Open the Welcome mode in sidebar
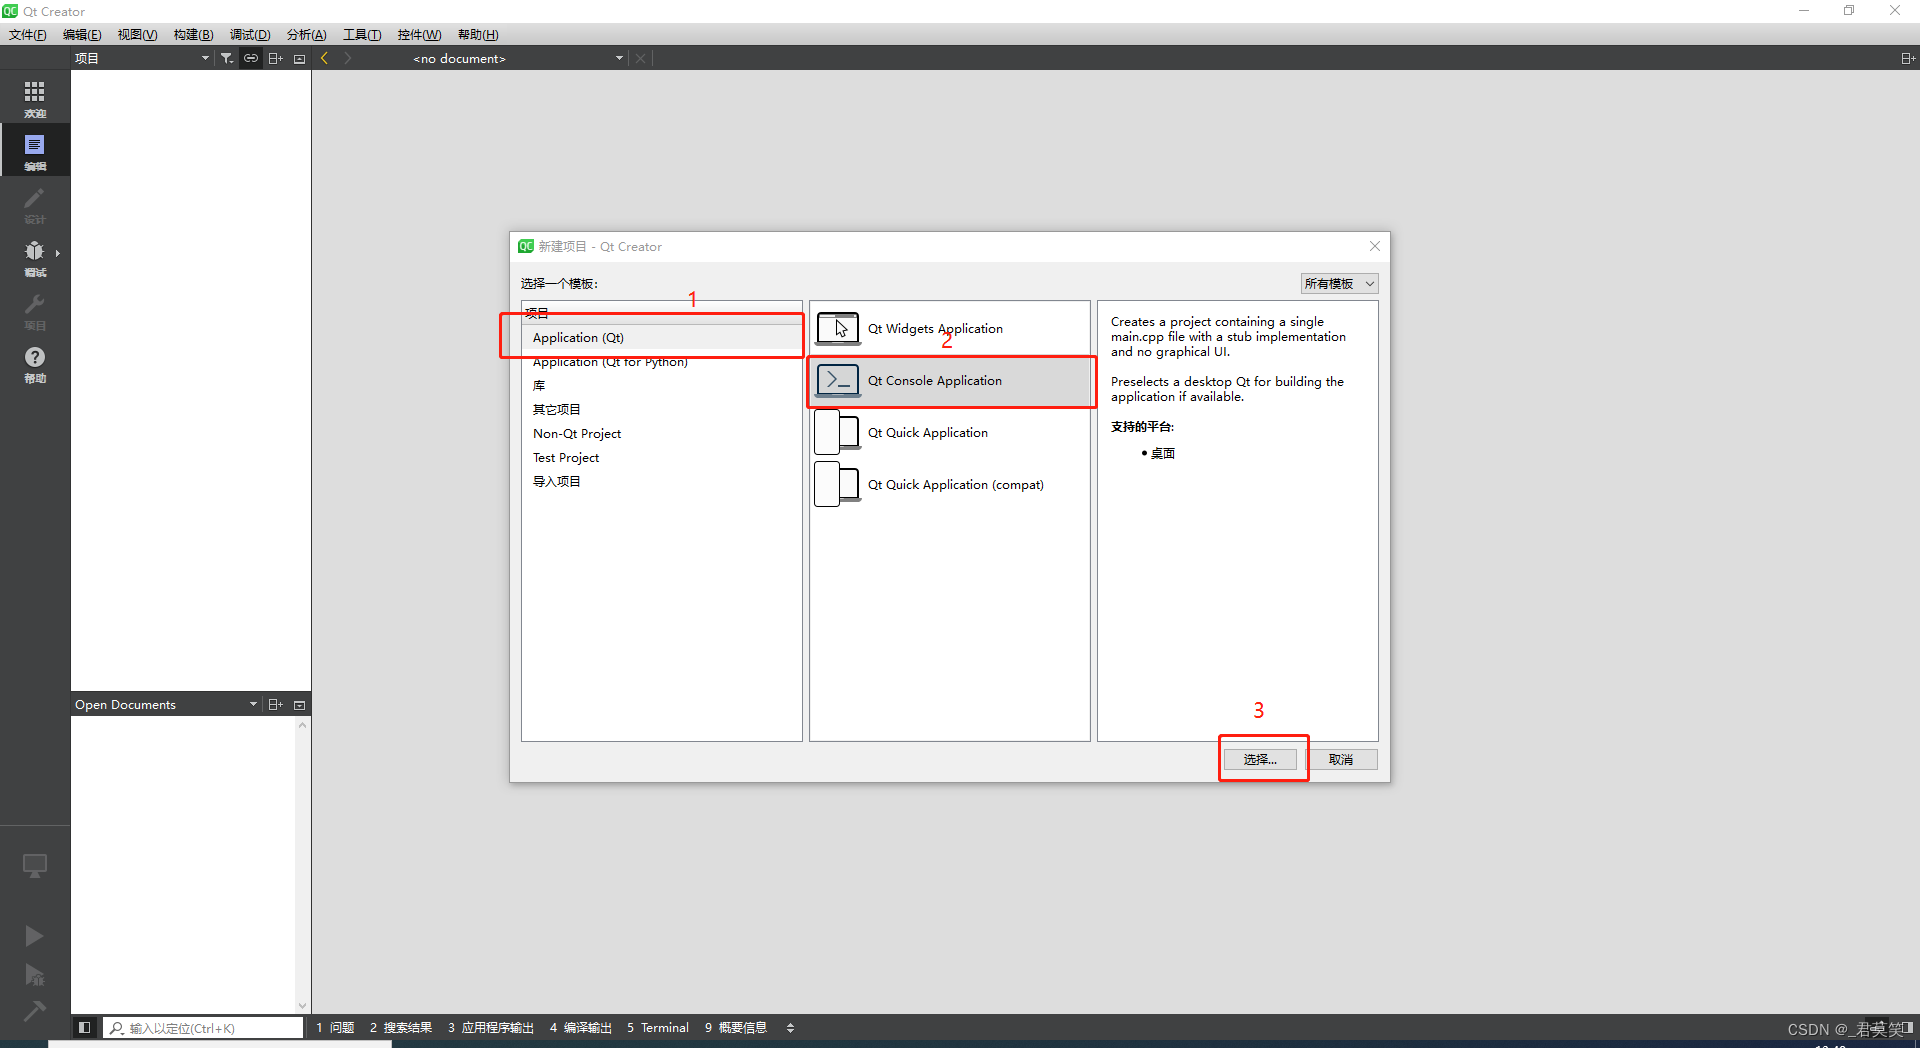Screen dimensions: 1920x1048 (35, 99)
